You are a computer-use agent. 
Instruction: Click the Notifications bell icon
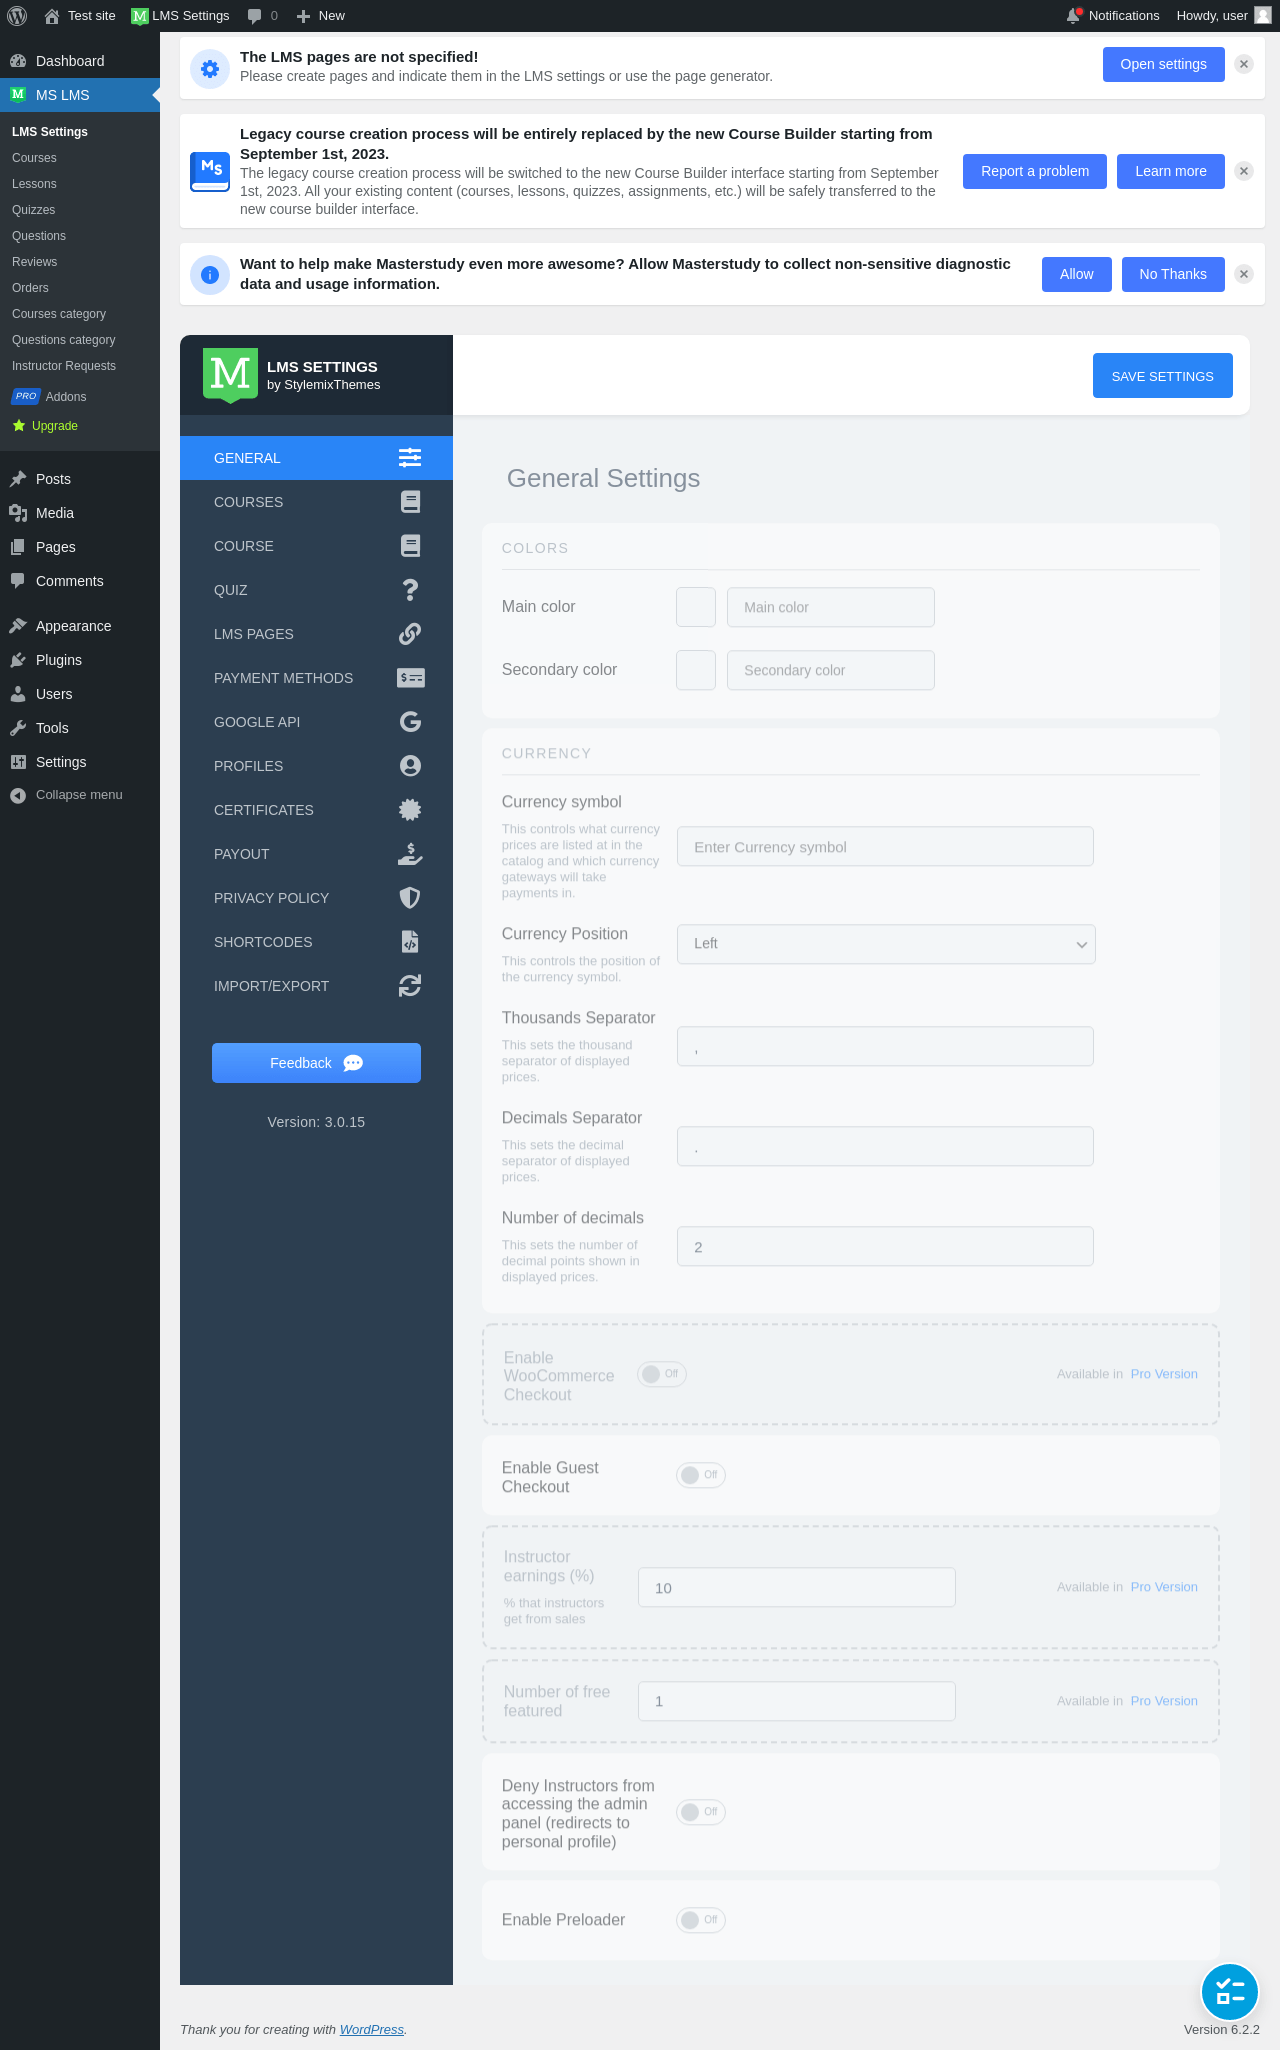click(1074, 16)
